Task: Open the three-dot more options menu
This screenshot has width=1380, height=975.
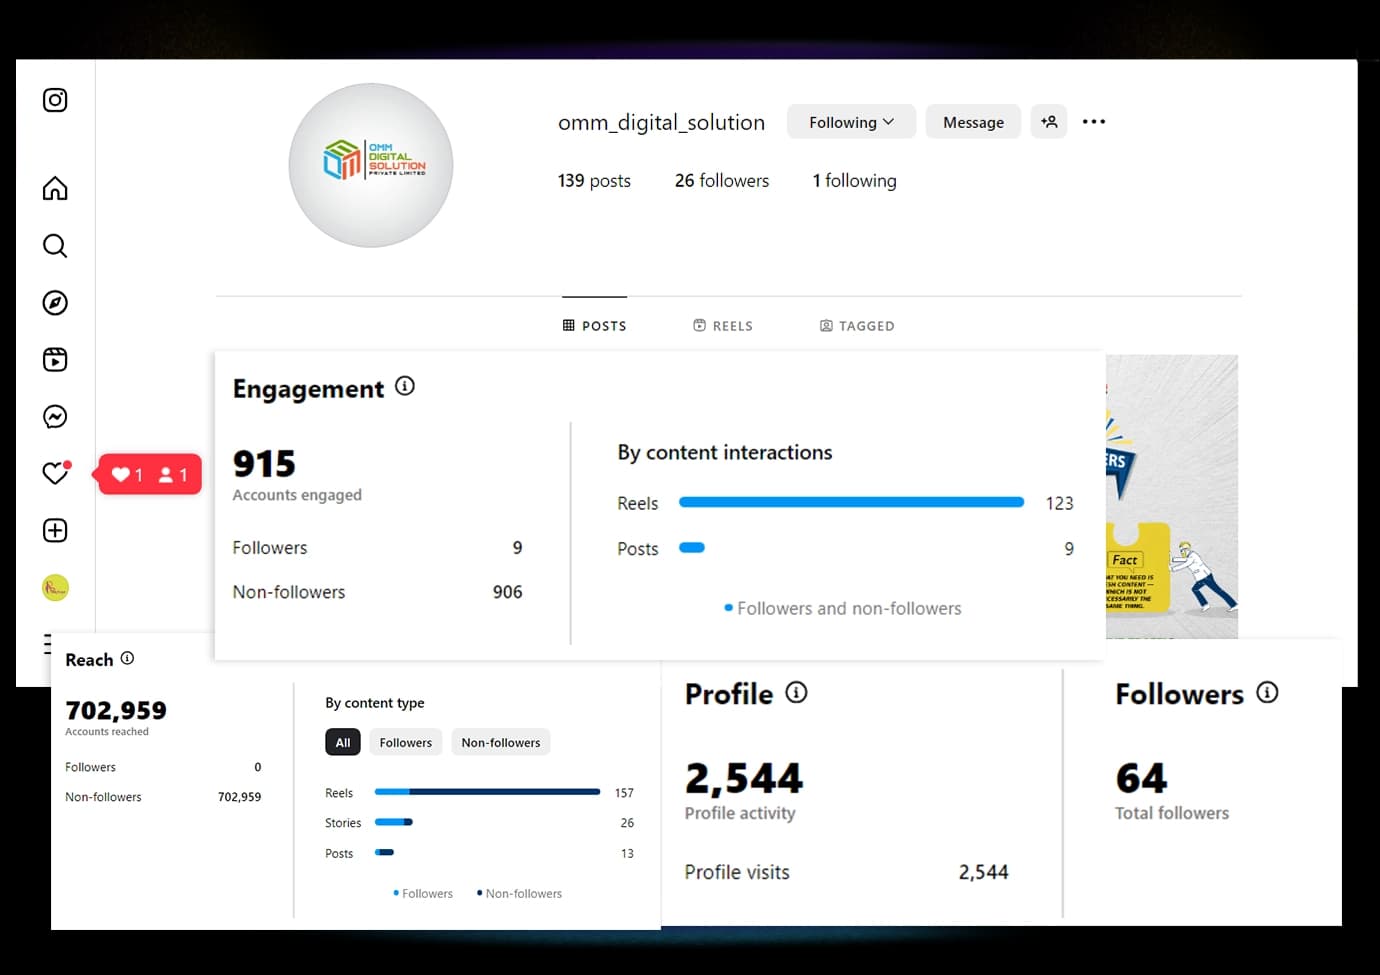Action: pos(1094,122)
